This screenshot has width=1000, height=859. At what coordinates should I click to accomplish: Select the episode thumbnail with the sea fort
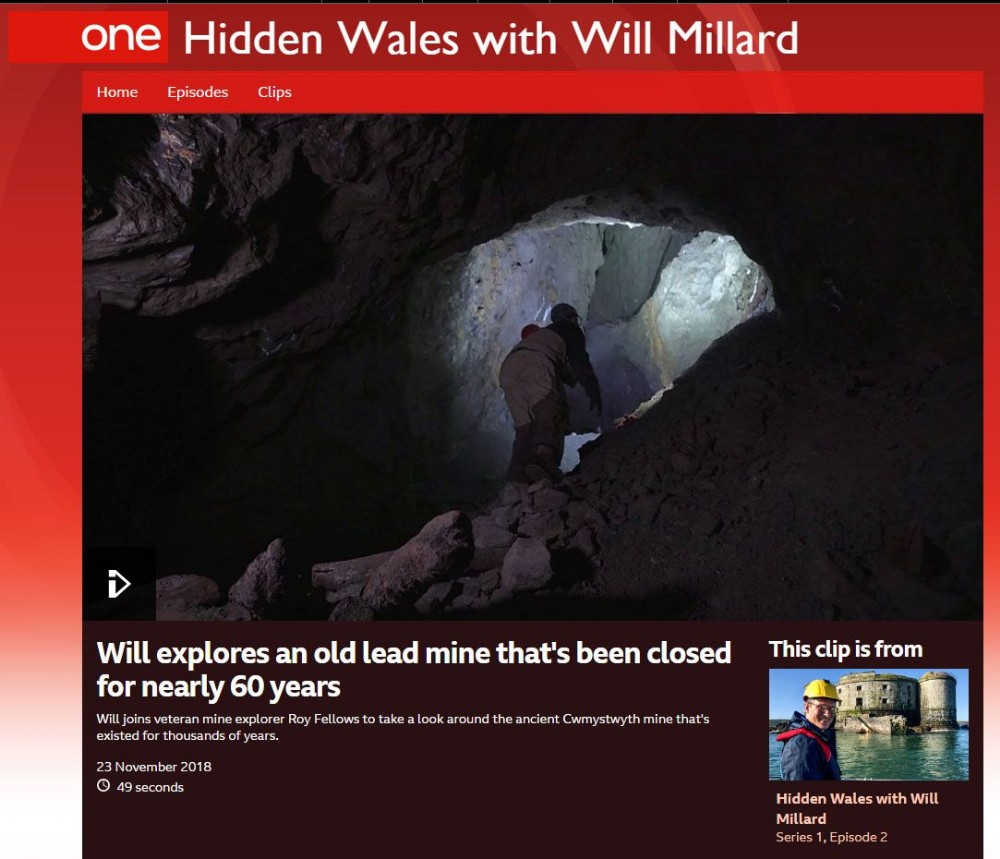click(x=869, y=724)
